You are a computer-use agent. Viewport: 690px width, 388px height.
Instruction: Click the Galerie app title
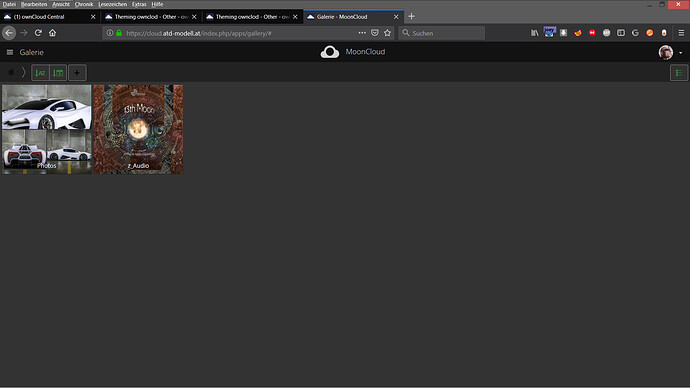(x=31, y=52)
